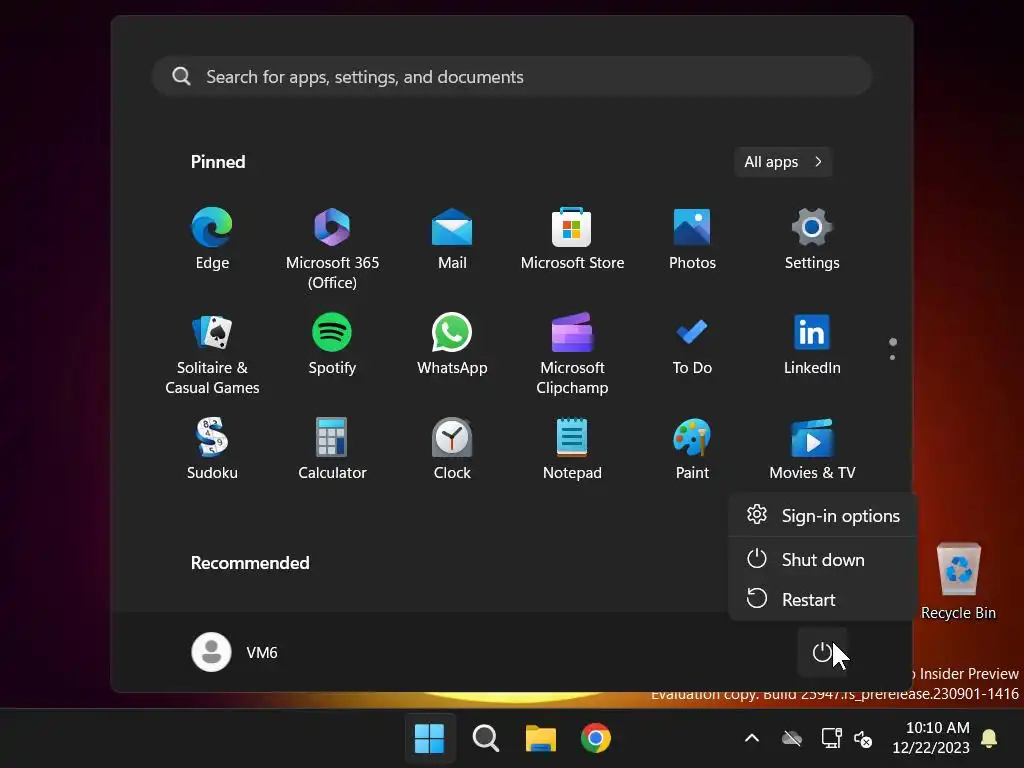The height and width of the screenshot is (768, 1024).
Task: Launch Google Chrome from taskbar
Action: pyautogui.click(x=596, y=739)
